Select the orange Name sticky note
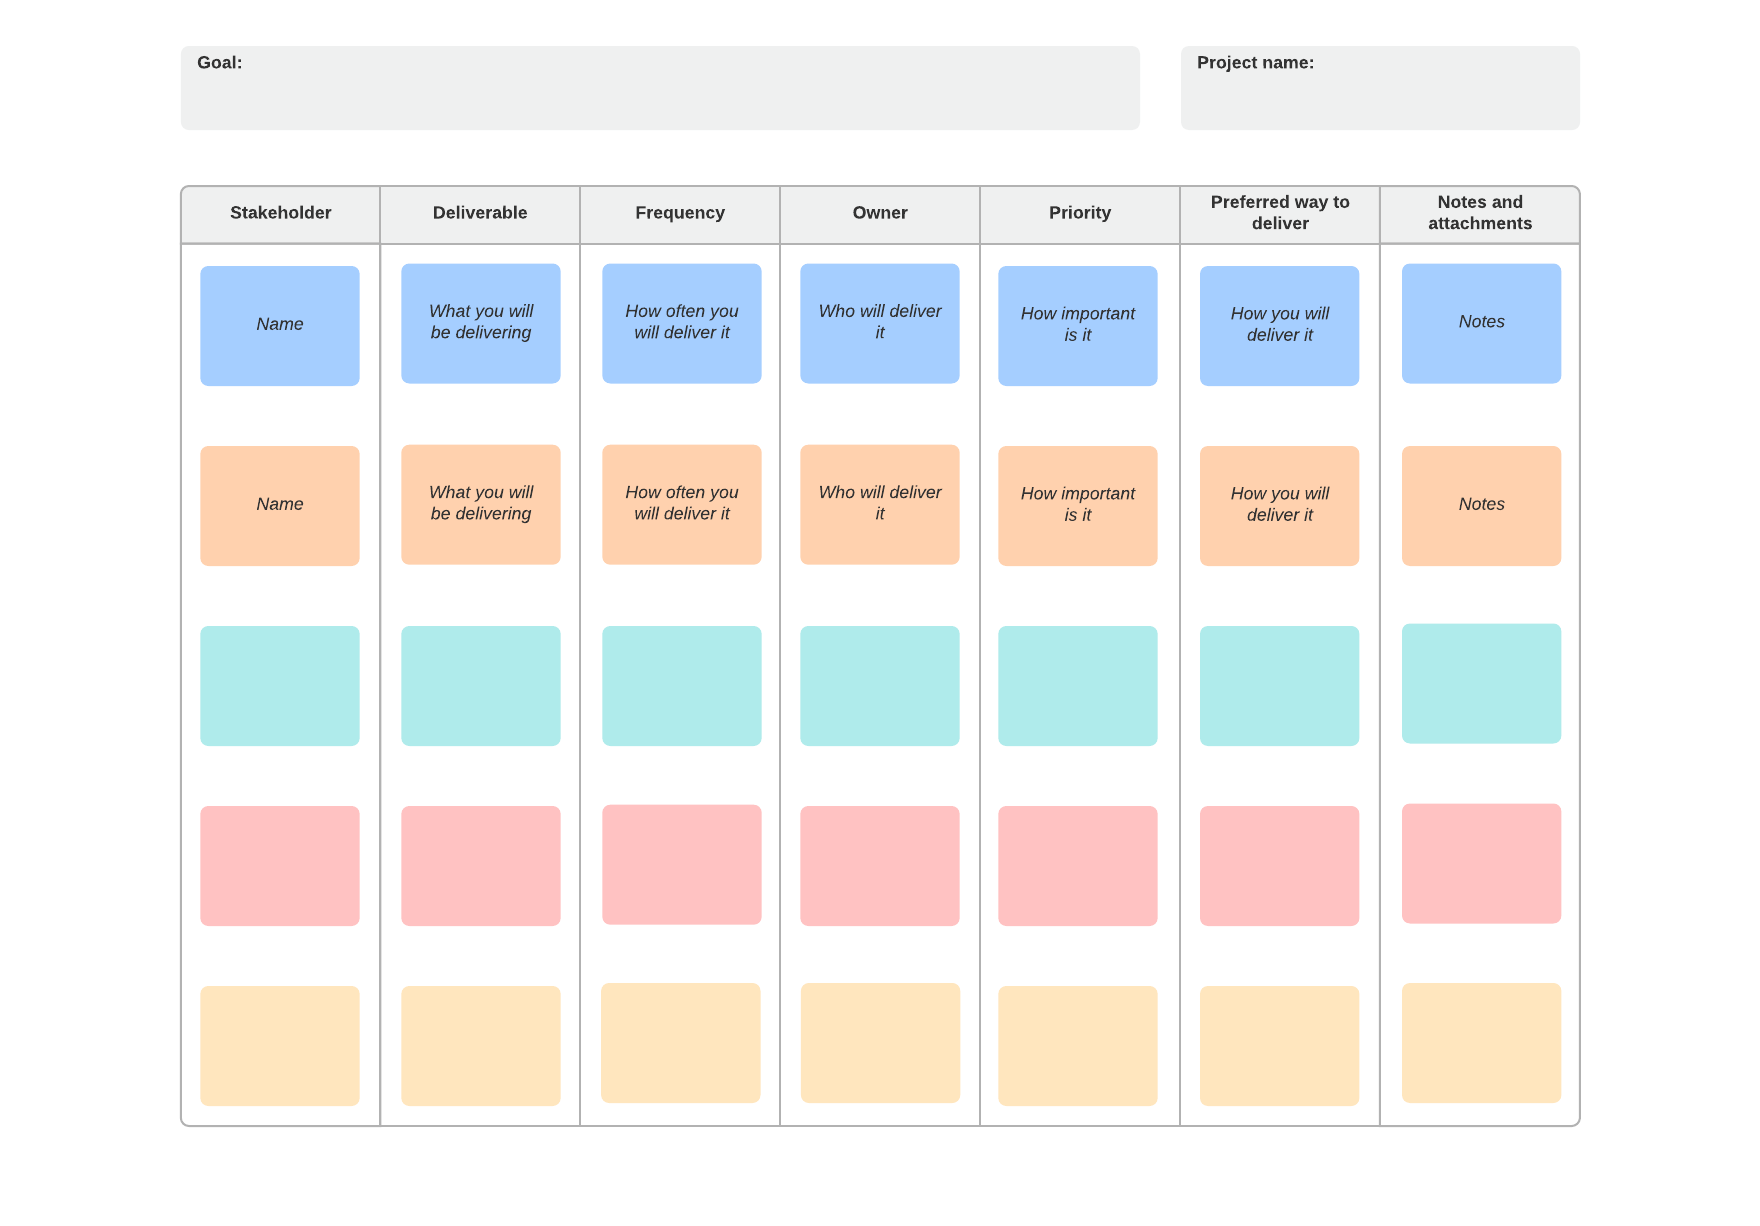 point(280,505)
